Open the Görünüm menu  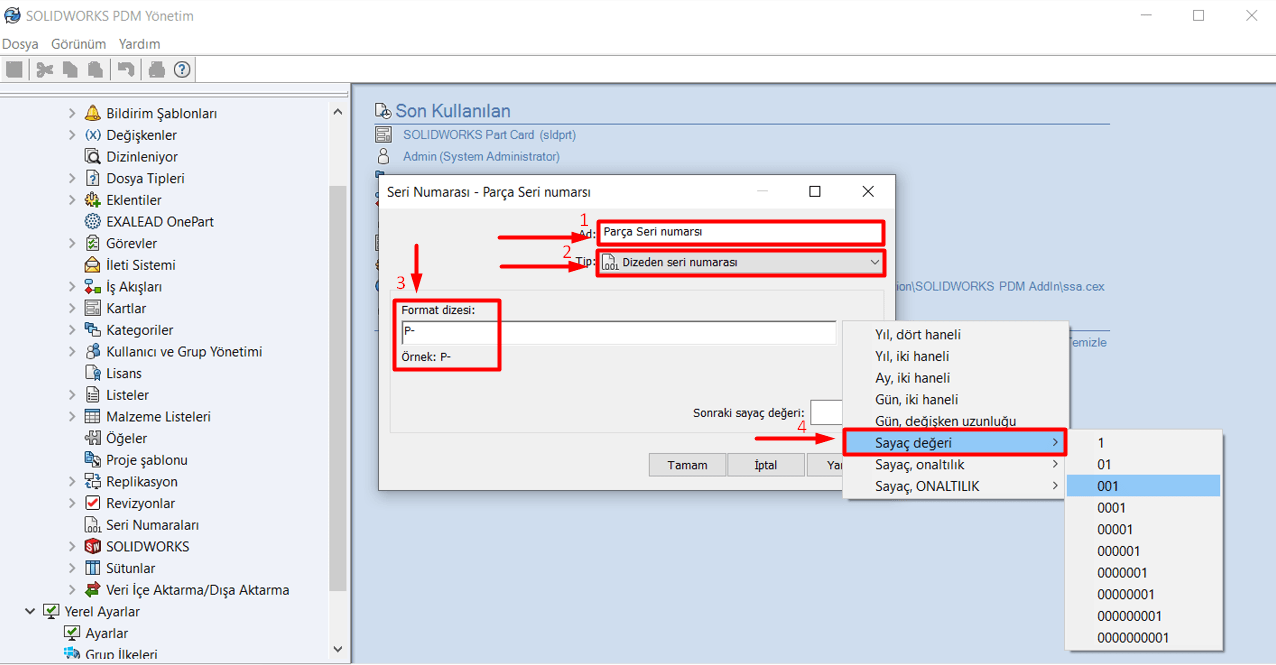(x=78, y=44)
